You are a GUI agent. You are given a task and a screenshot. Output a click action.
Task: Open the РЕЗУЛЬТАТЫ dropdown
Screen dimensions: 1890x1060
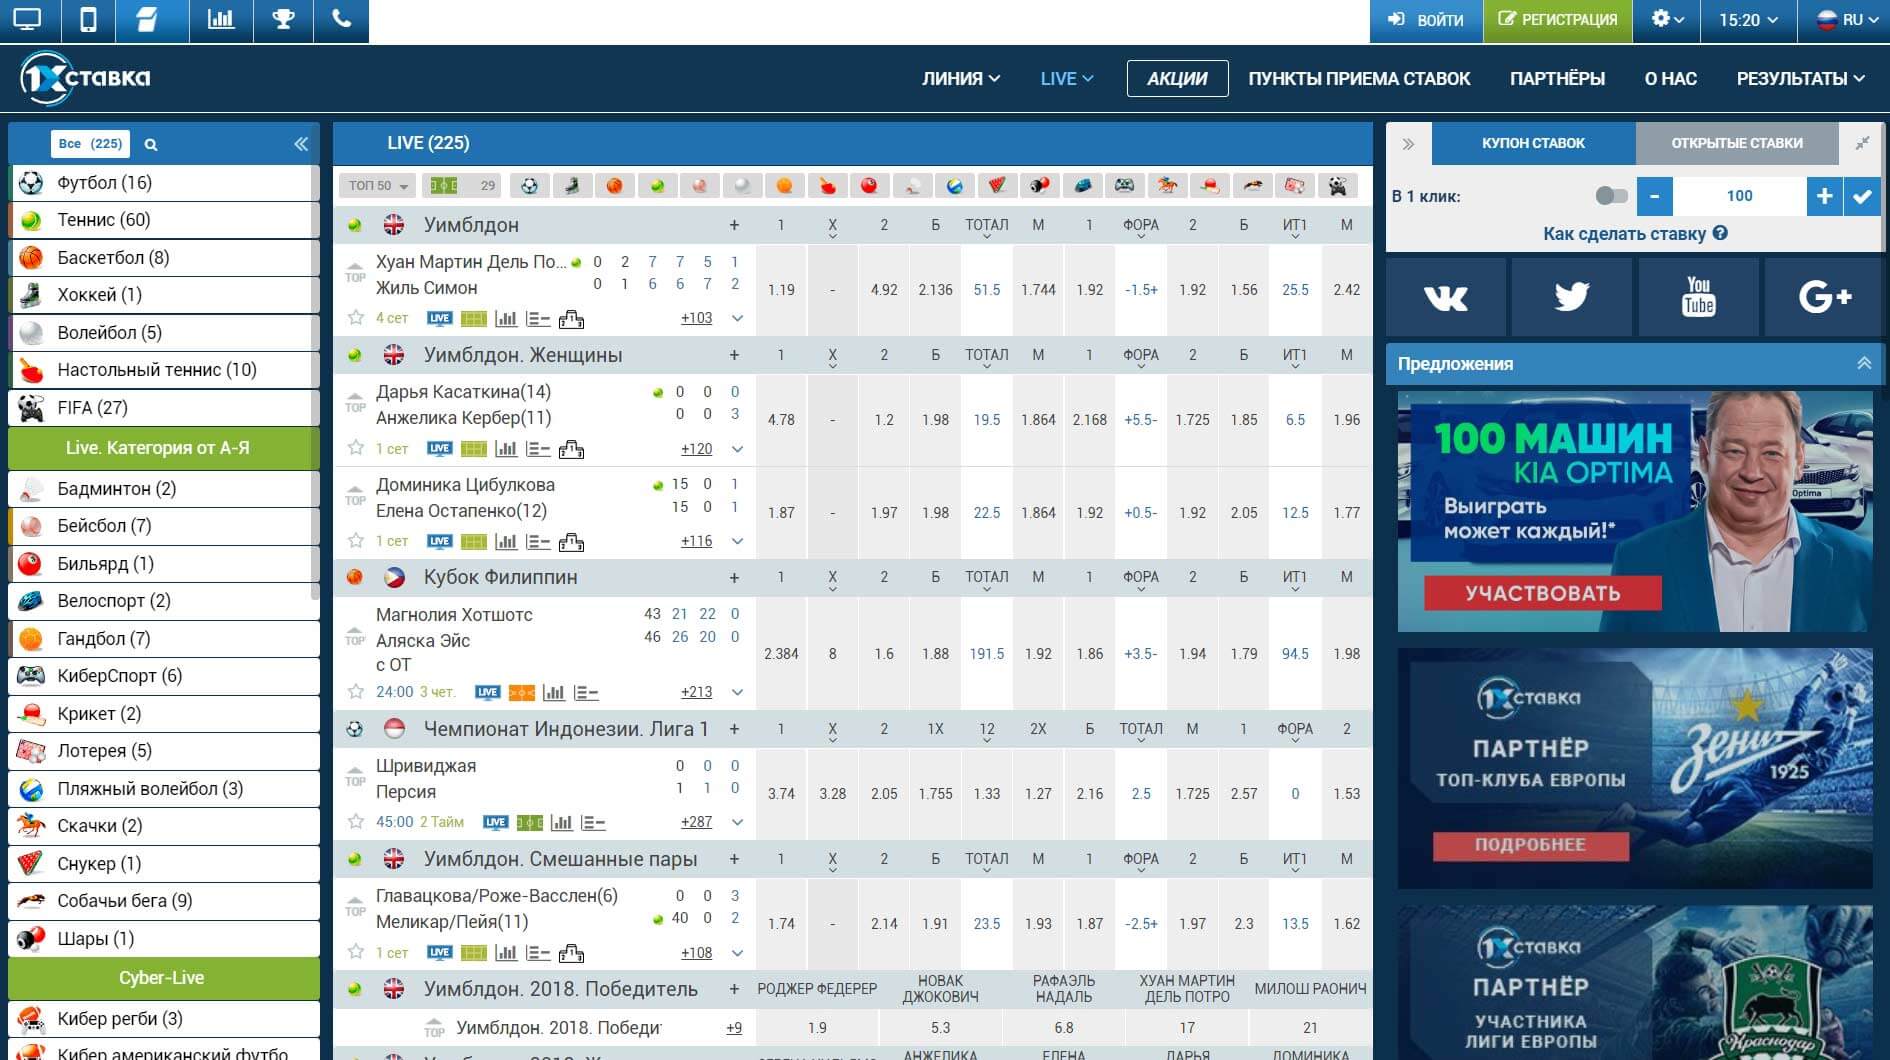(1800, 79)
